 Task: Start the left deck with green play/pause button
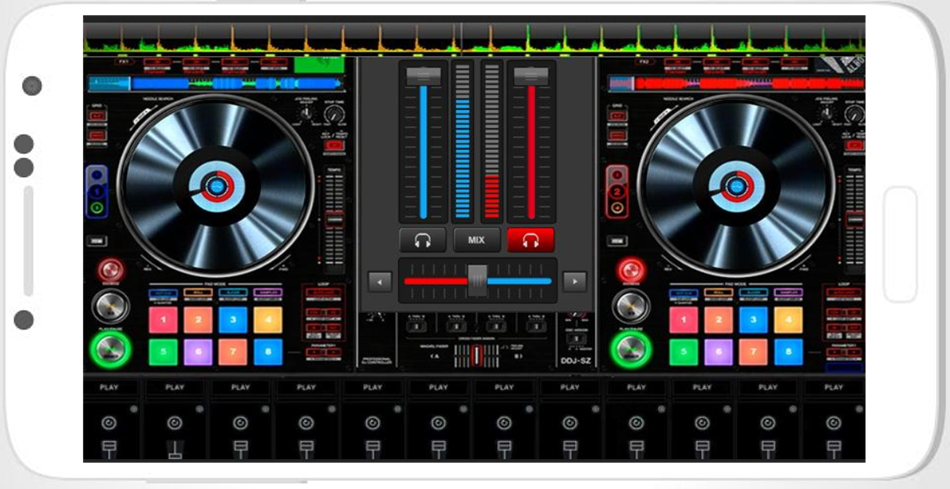110,350
